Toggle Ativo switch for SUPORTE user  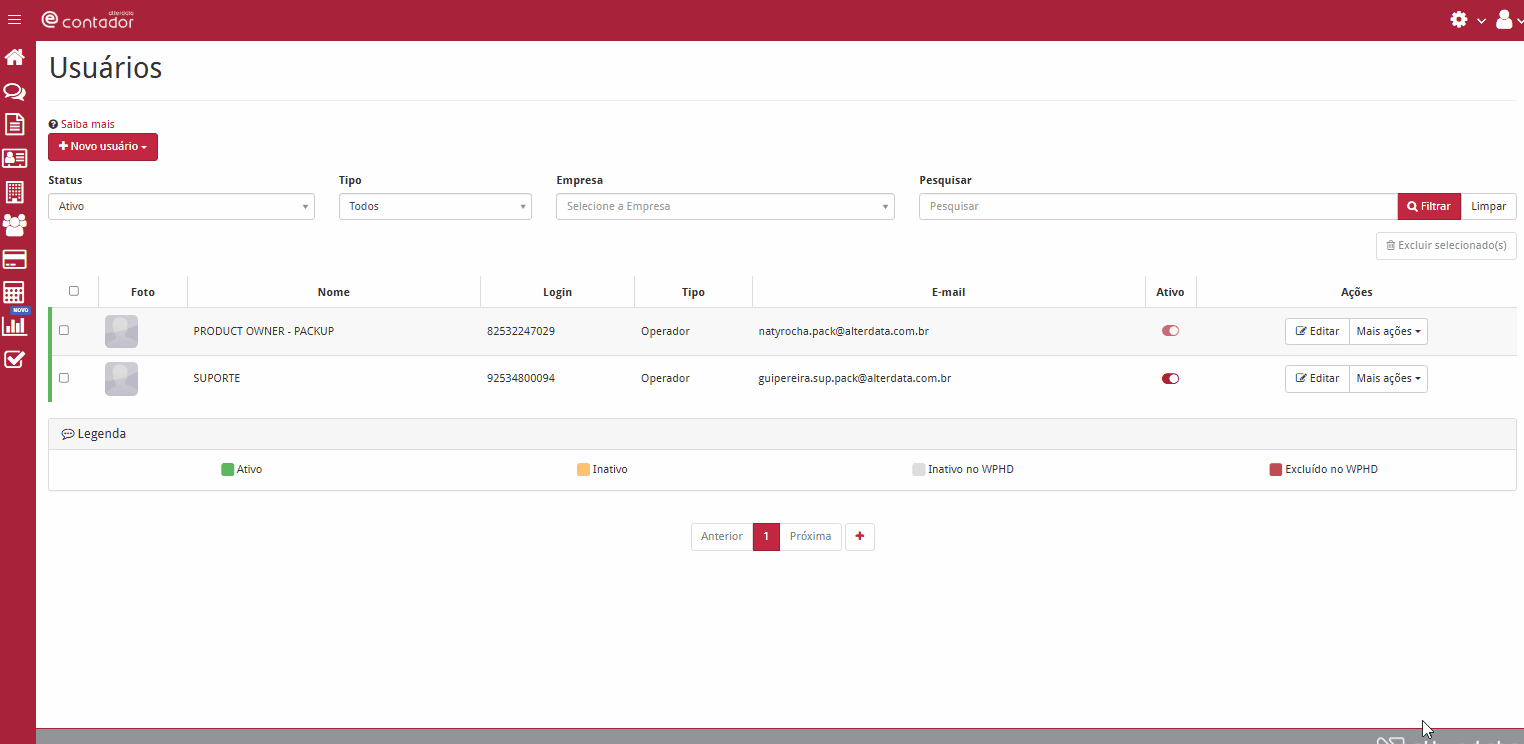pyautogui.click(x=1170, y=379)
